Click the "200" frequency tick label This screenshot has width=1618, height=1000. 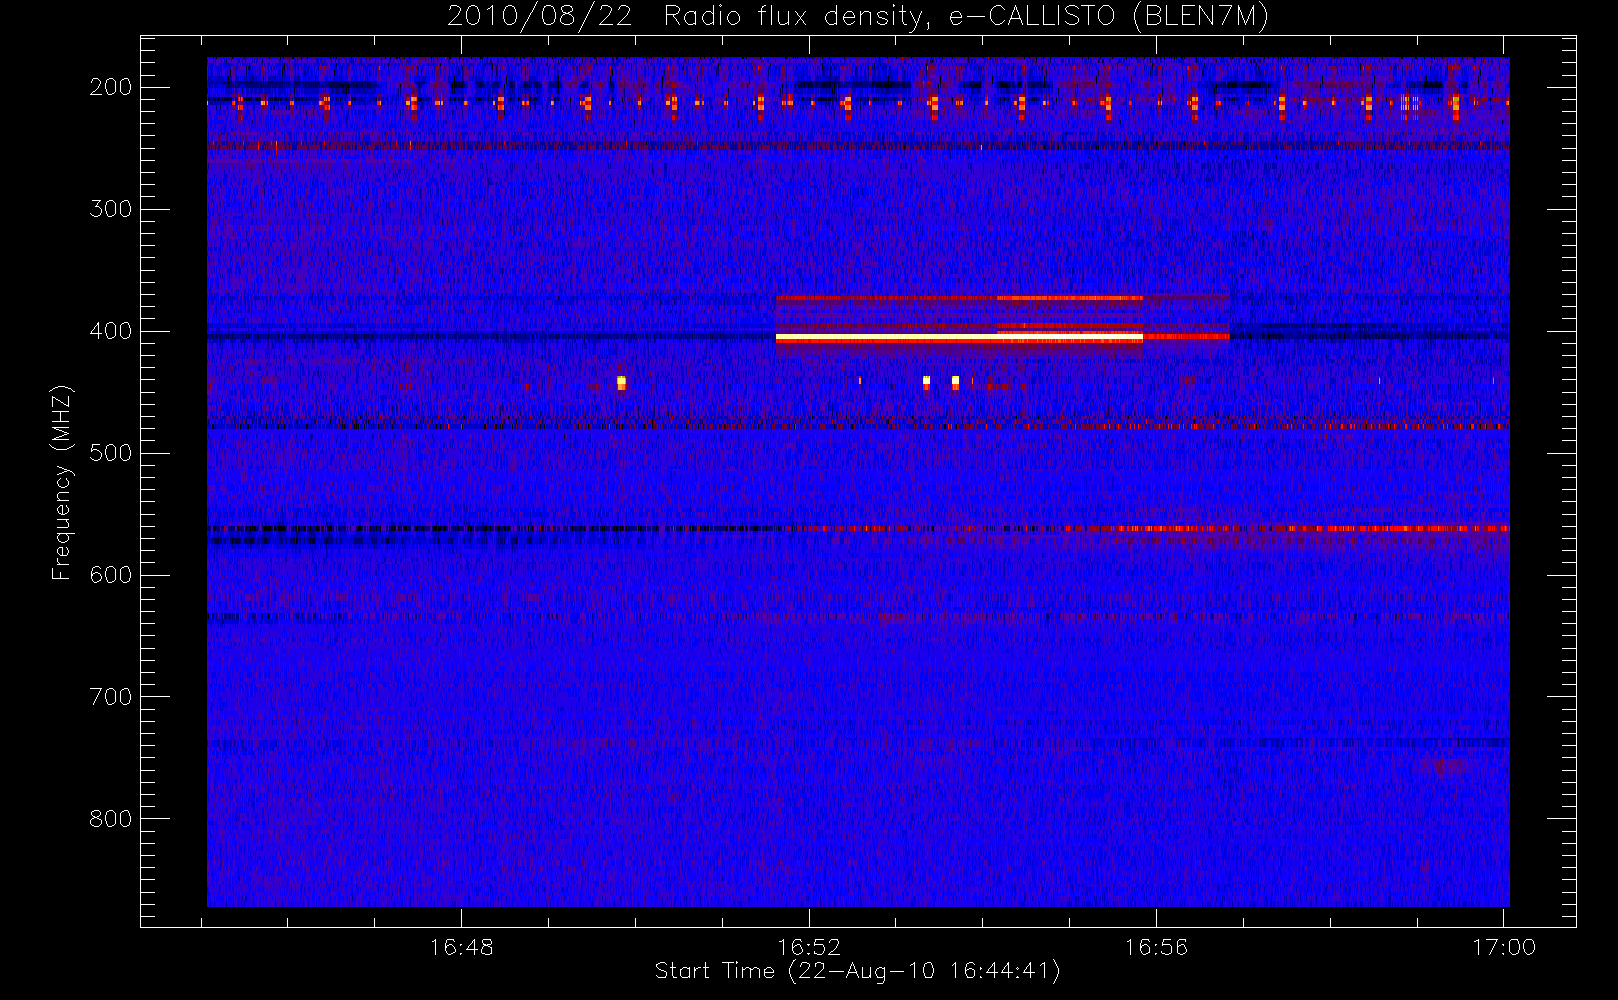[x=110, y=87]
